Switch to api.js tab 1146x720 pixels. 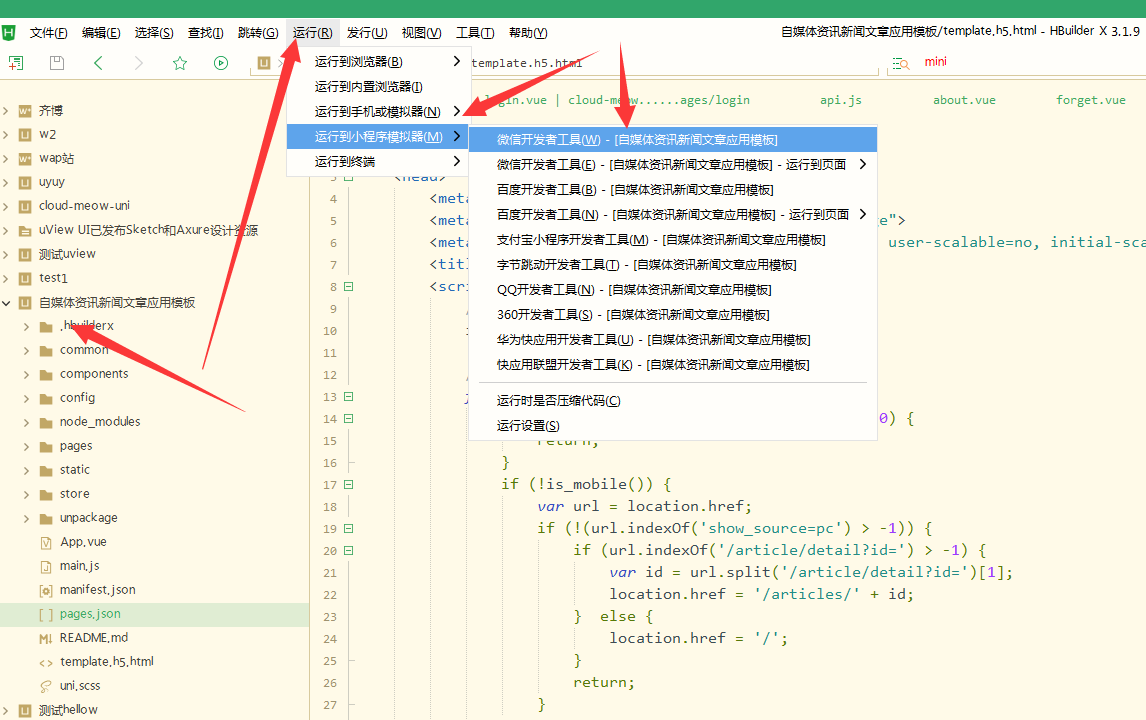coord(840,100)
